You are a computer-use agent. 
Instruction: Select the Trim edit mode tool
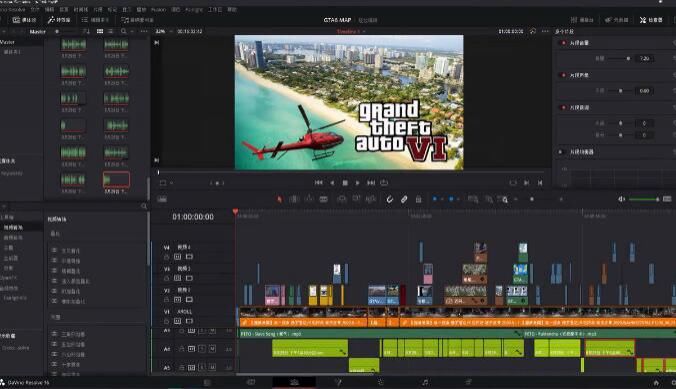point(294,199)
